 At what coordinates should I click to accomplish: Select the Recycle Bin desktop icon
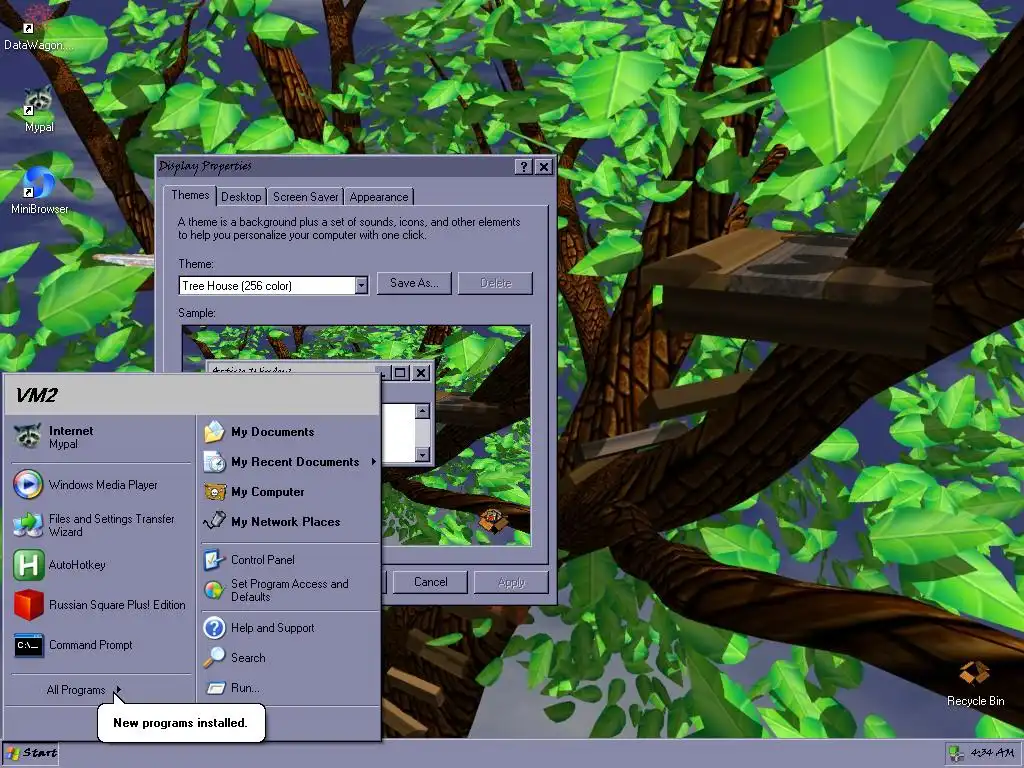(975, 682)
